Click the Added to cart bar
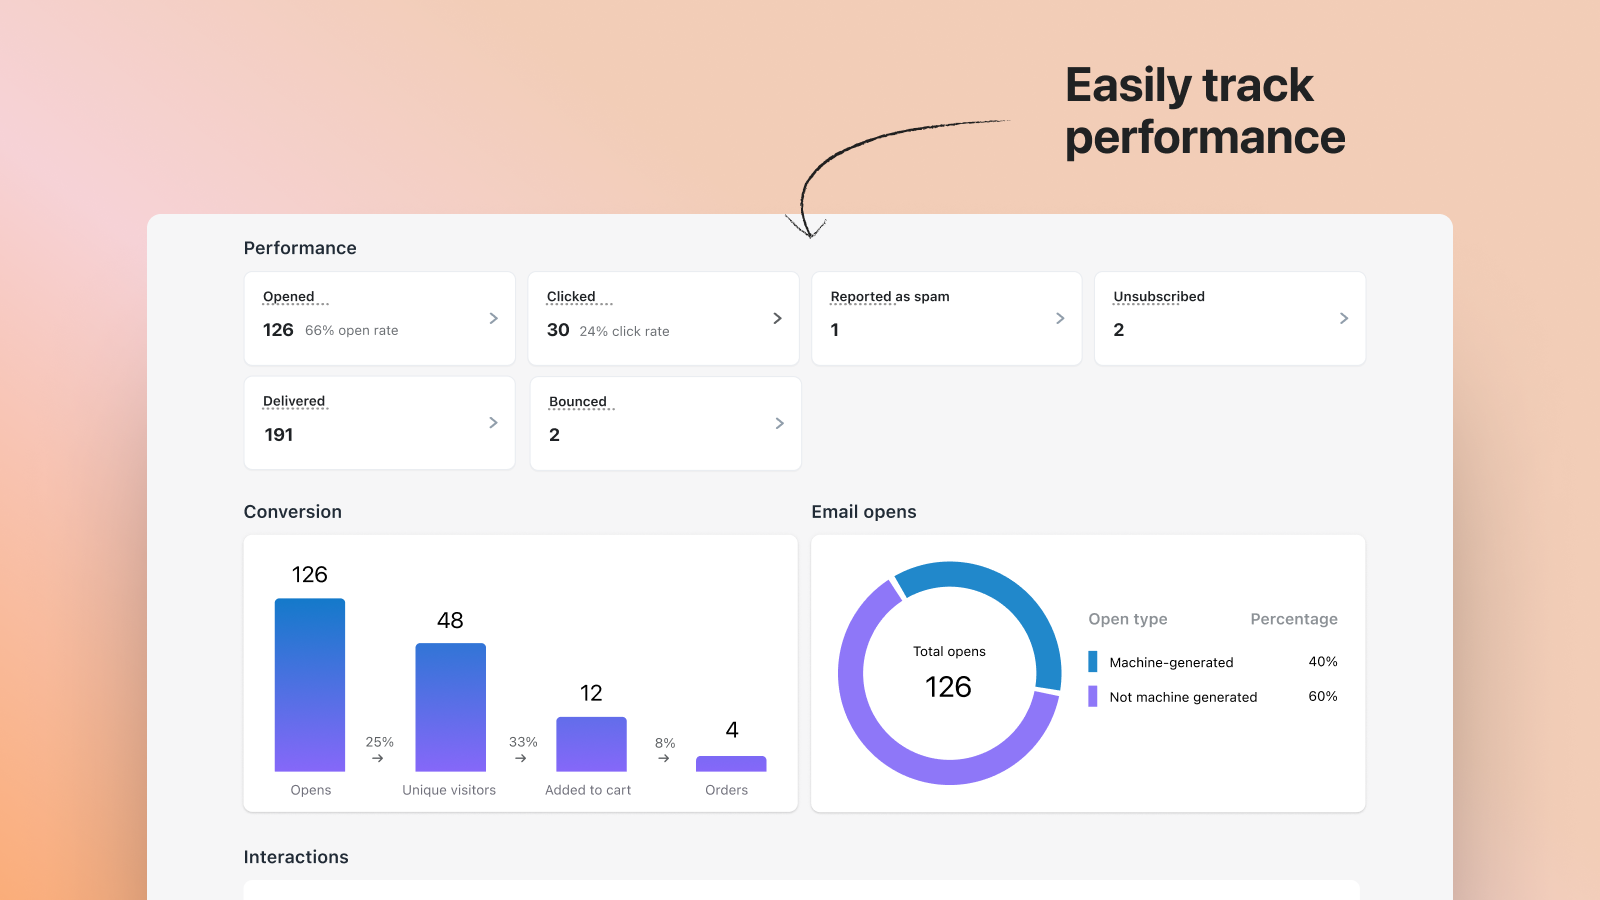1600x900 pixels. pos(591,744)
